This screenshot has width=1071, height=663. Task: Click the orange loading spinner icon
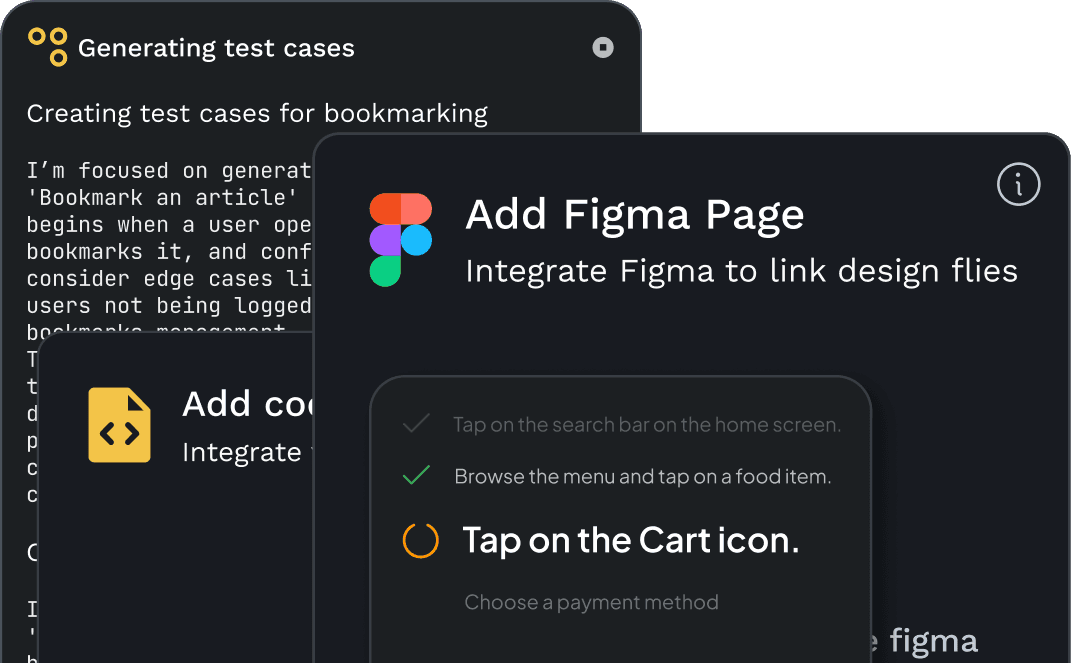420,541
